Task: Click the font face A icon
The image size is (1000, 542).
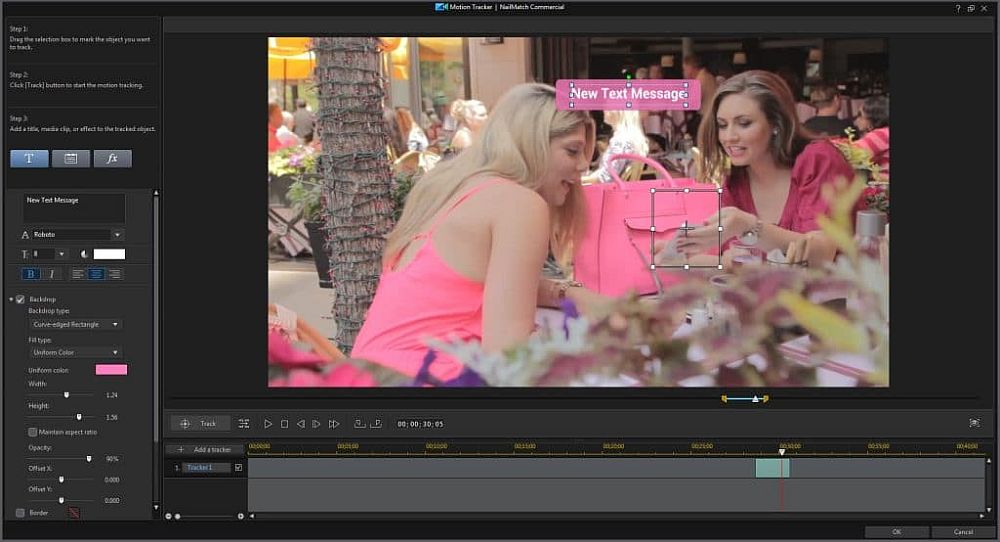Action: pos(25,235)
